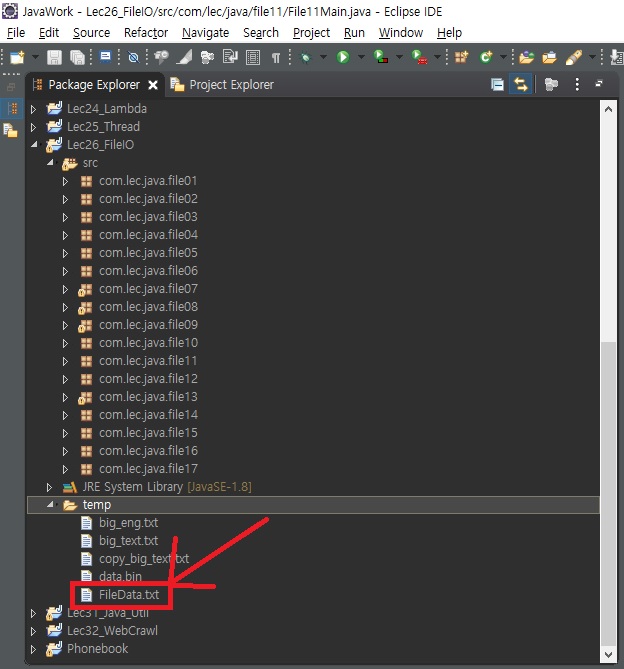This screenshot has width=624, height=669.
Task: Collapse the temp folder
Action: [x=50, y=504]
